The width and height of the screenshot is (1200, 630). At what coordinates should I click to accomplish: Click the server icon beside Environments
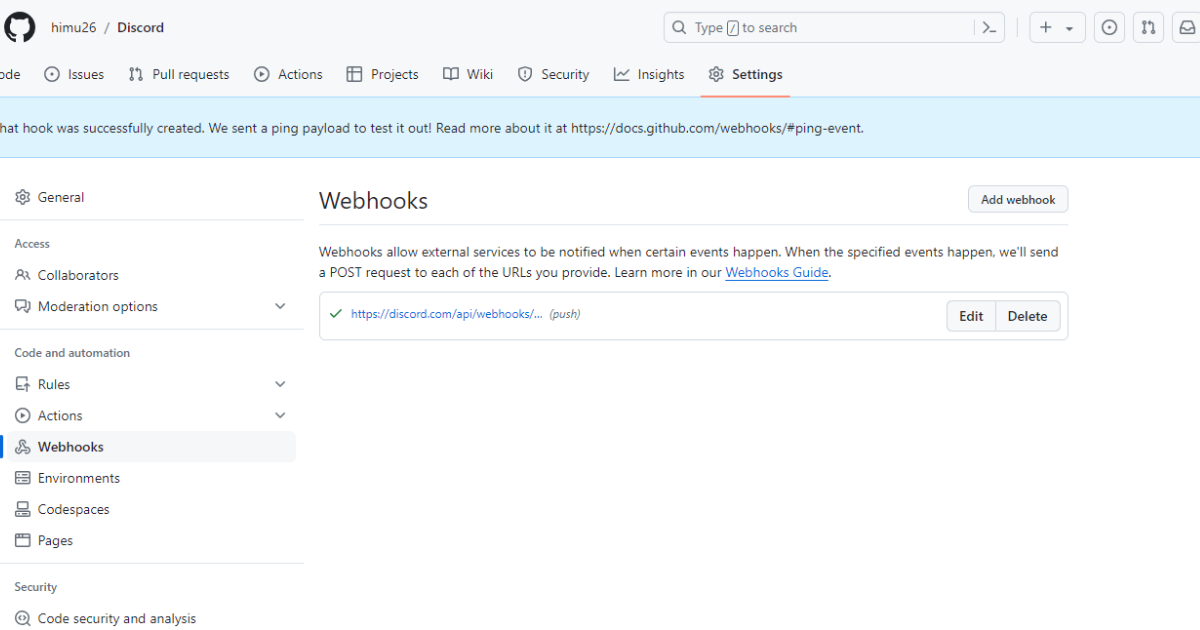(x=22, y=478)
